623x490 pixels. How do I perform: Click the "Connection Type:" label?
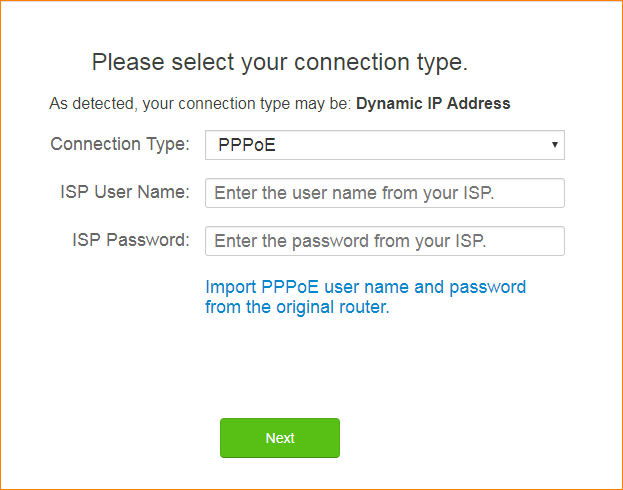120,144
